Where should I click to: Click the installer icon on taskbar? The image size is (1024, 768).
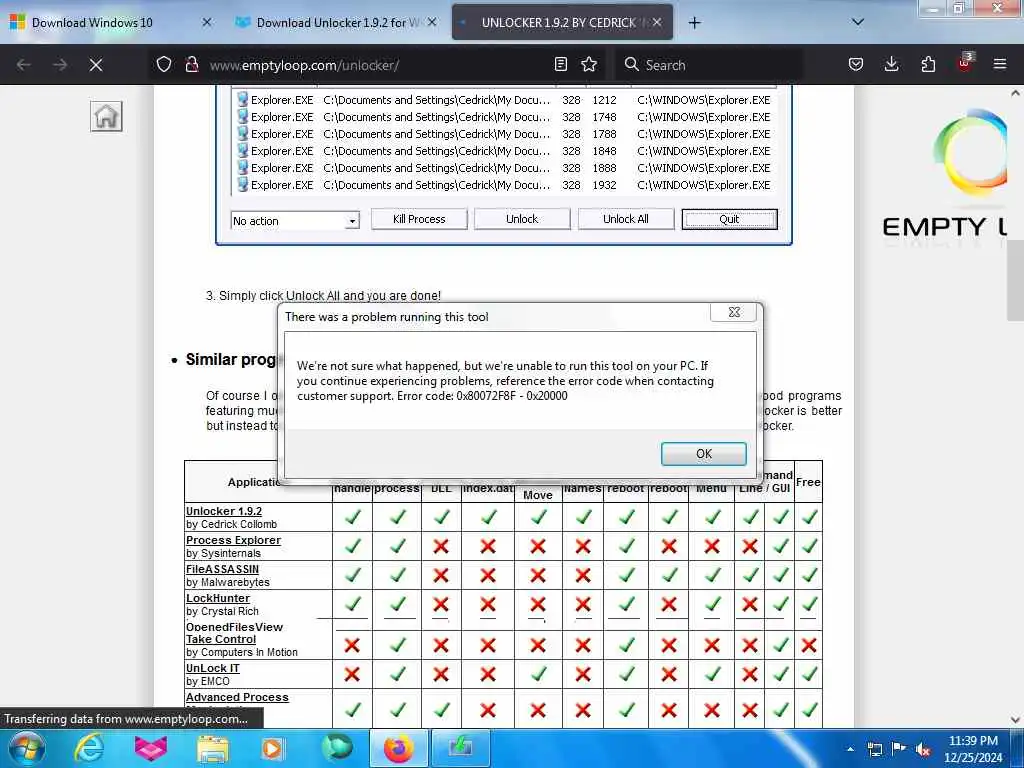click(x=460, y=748)
